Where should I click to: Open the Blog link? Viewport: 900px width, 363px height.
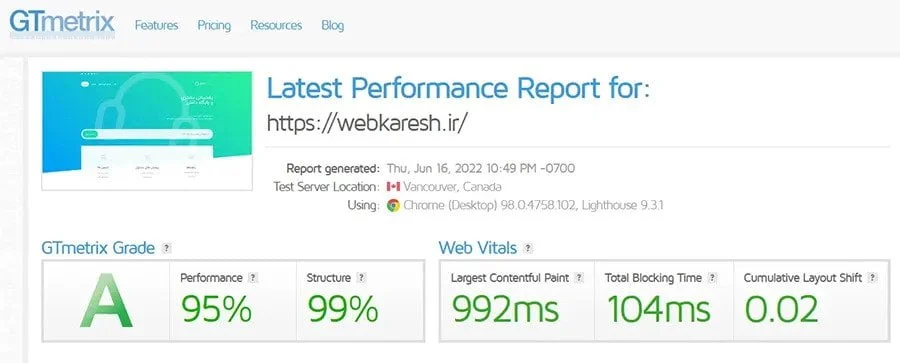click(333, 25)
